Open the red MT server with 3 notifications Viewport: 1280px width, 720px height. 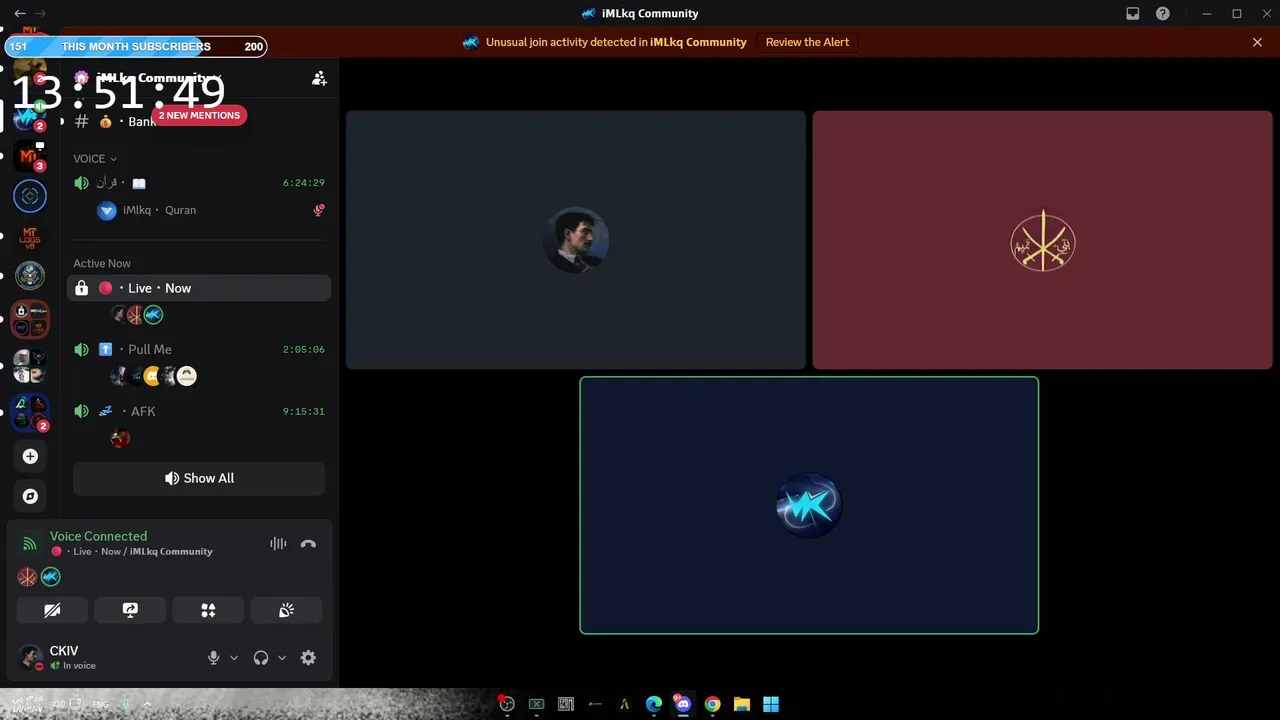(30, 156)
